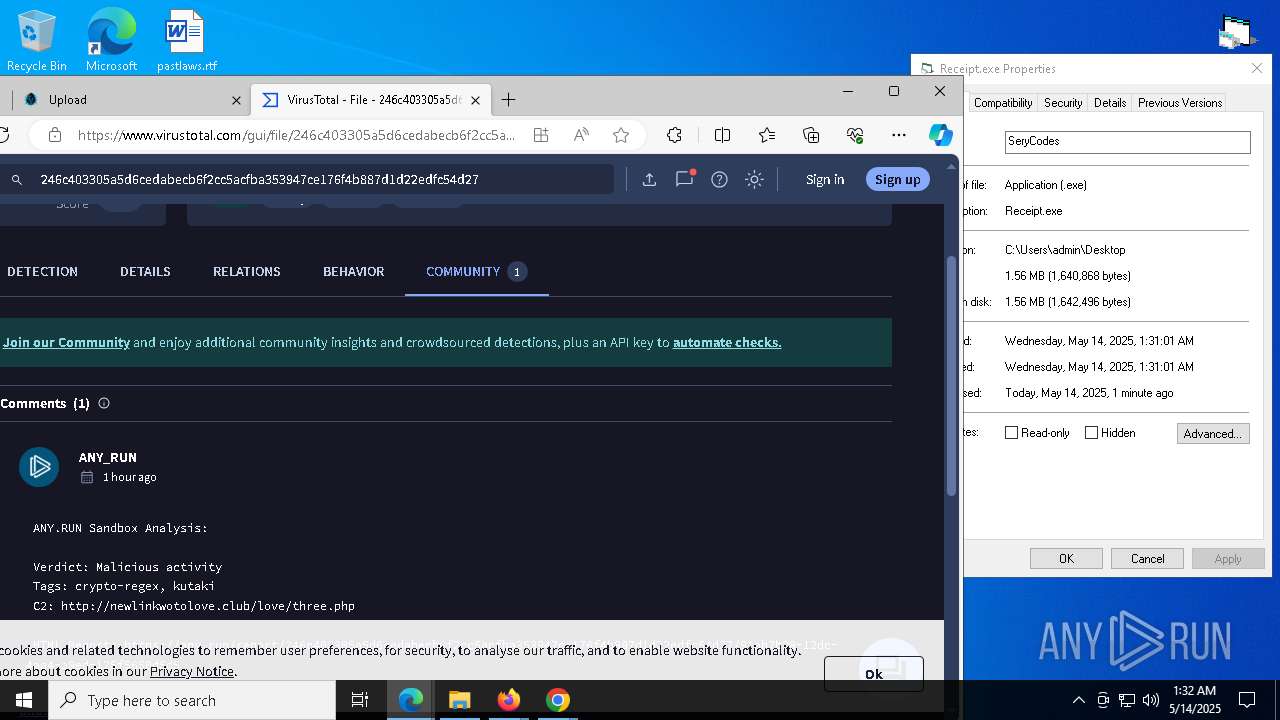Switch to the RELATIONS tab

(246, 271)
